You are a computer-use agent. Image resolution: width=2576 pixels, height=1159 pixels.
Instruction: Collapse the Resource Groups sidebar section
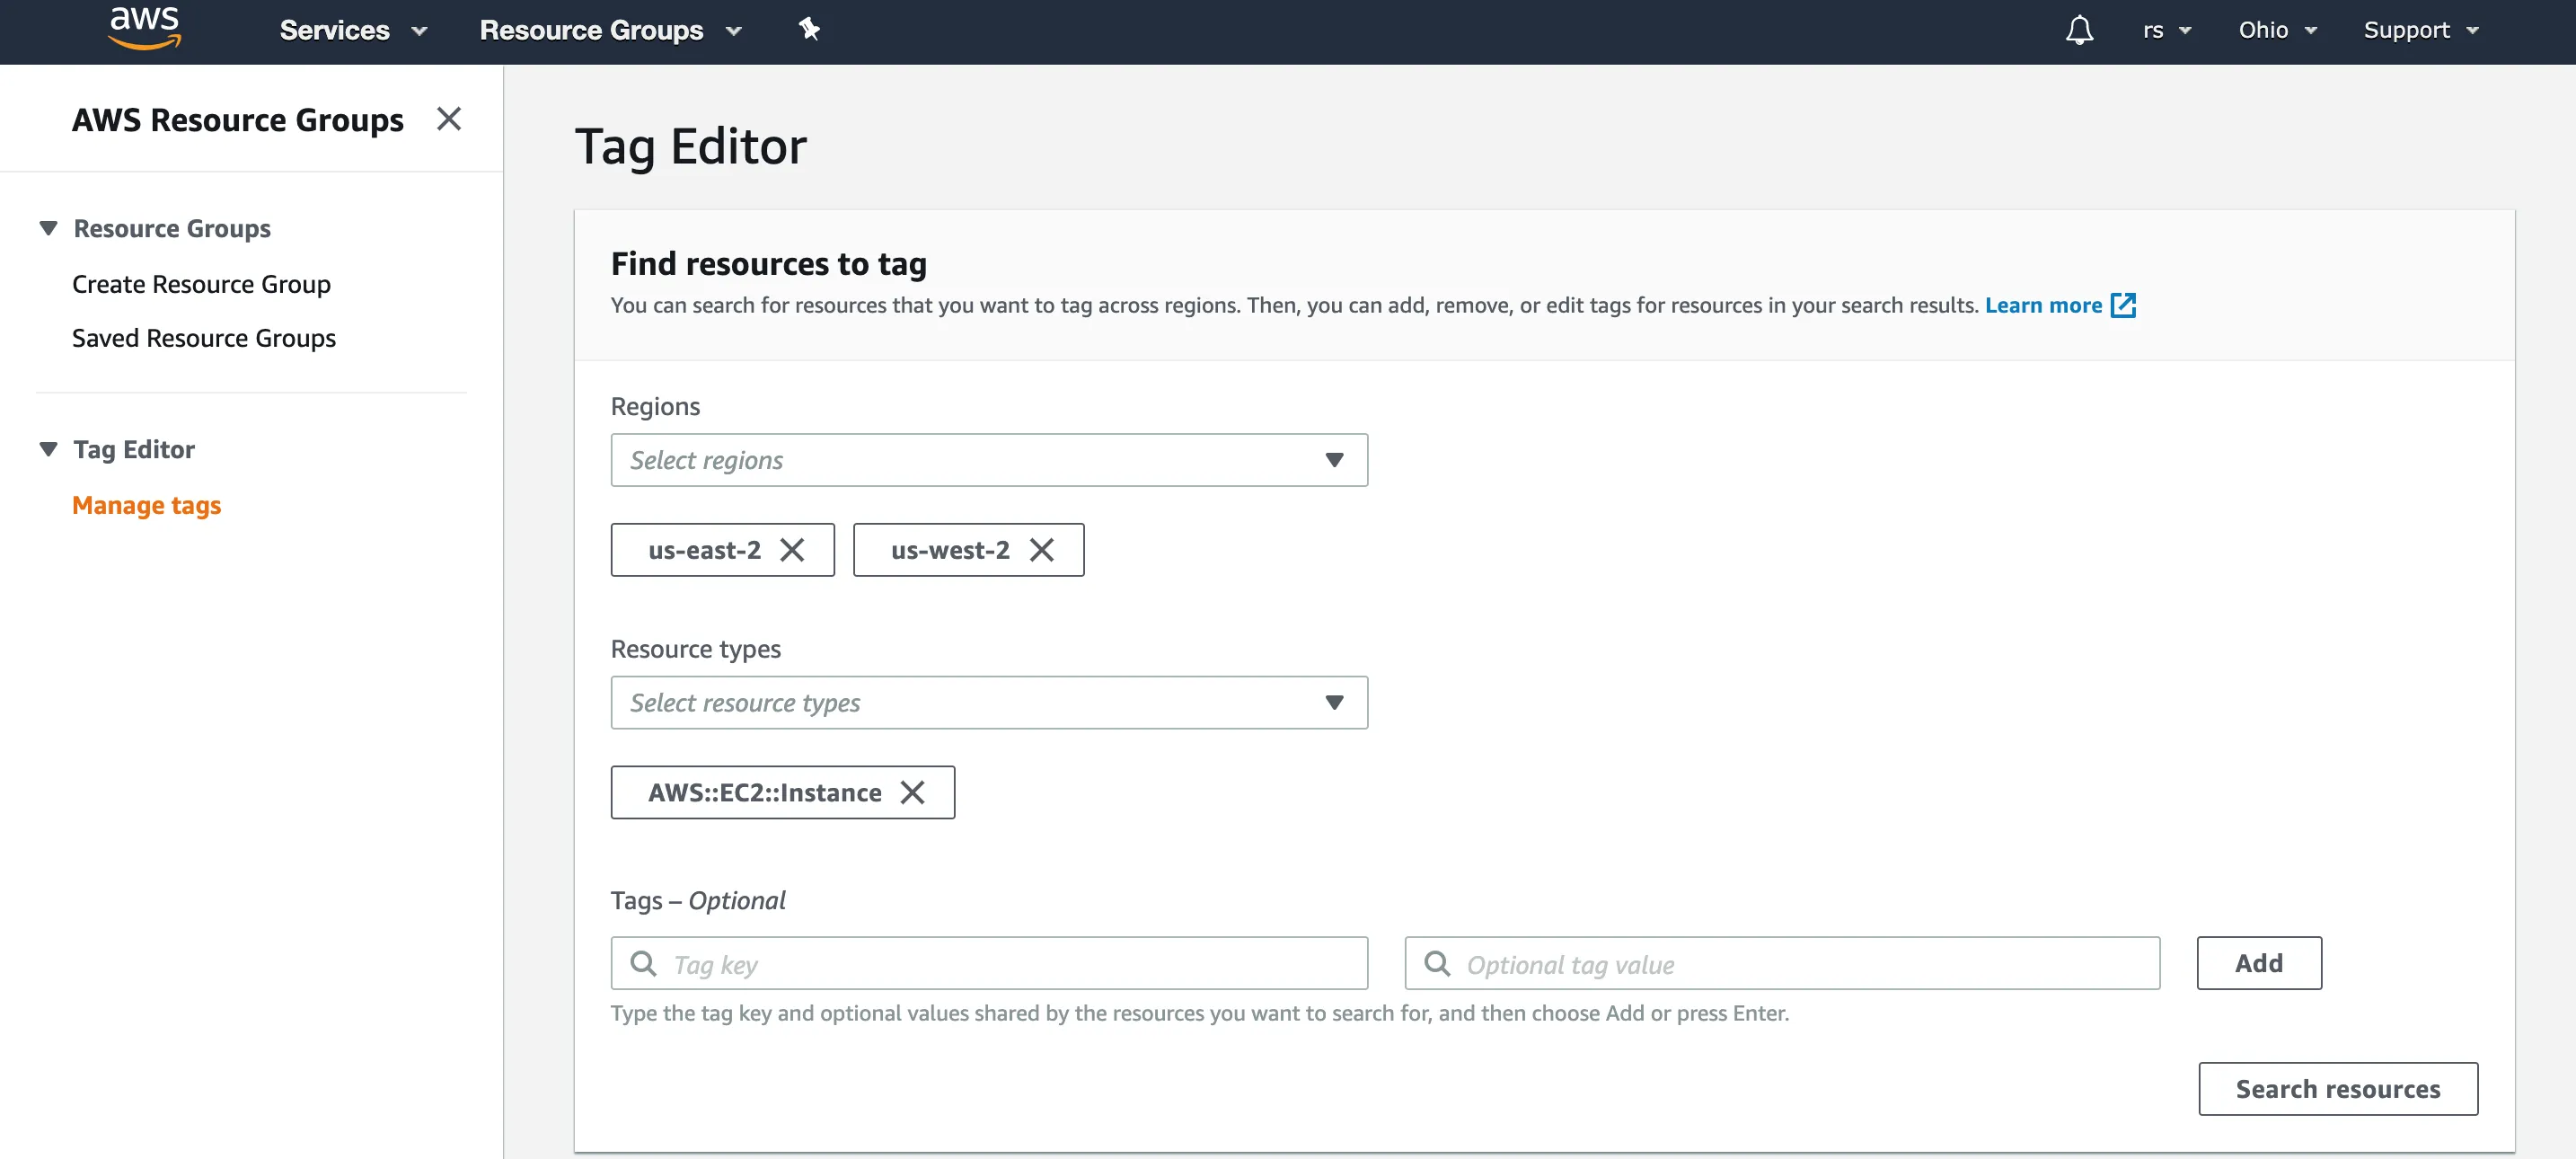click(x=48, y=229)
